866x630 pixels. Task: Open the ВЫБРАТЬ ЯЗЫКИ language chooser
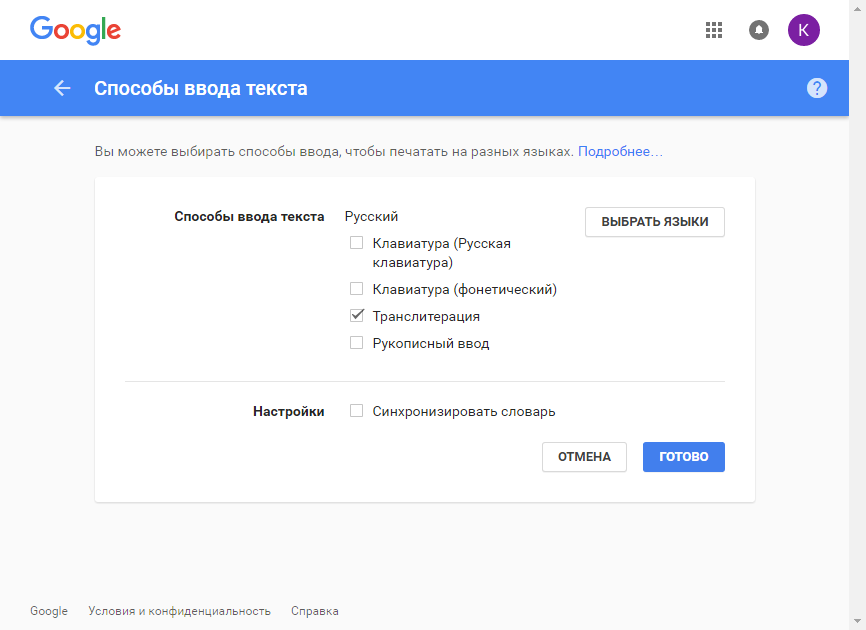(654, 222)
